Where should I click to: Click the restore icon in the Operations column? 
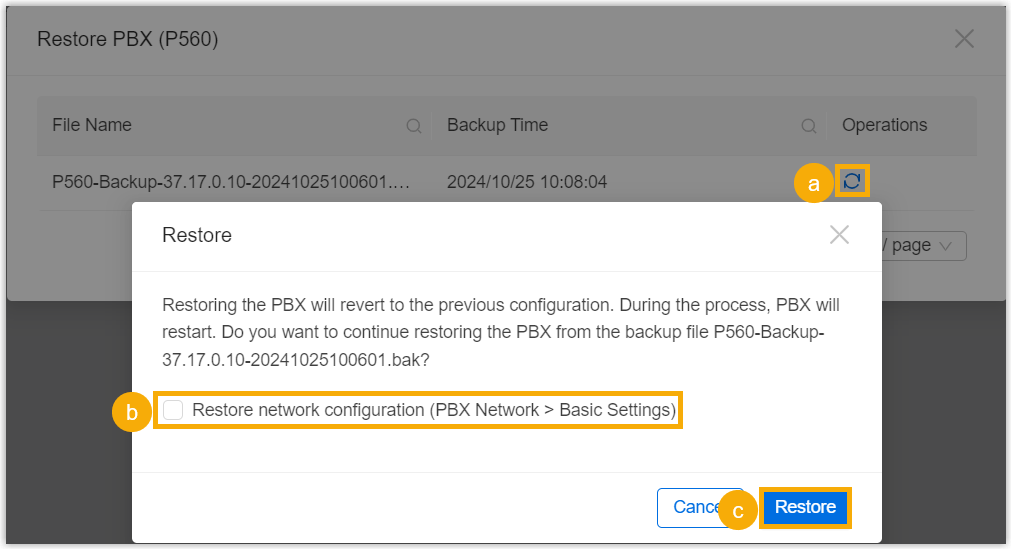click(x=852, y=181)
